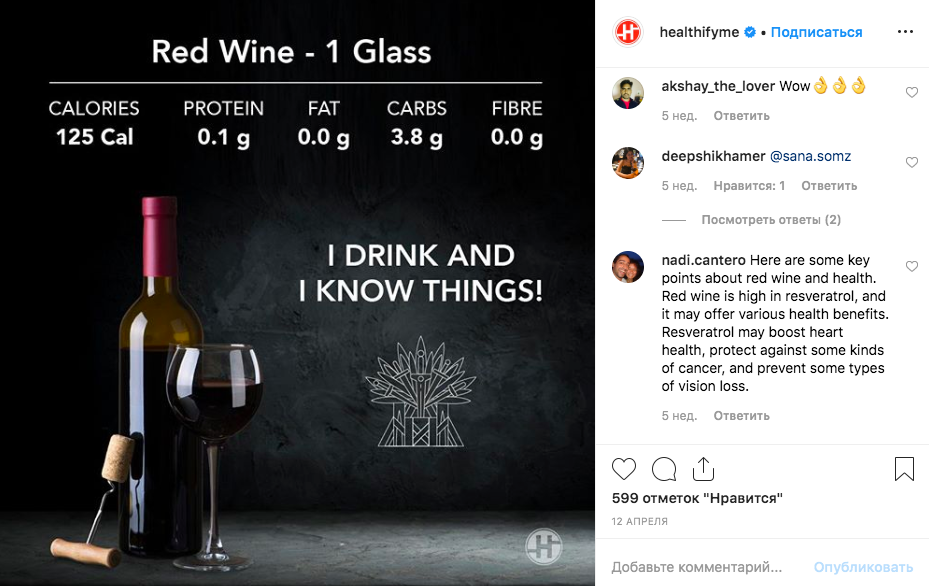Viewport: 929px width, 586px height.
Task: Open the @sana.somz mention link
Action: [x=810, y=156]
